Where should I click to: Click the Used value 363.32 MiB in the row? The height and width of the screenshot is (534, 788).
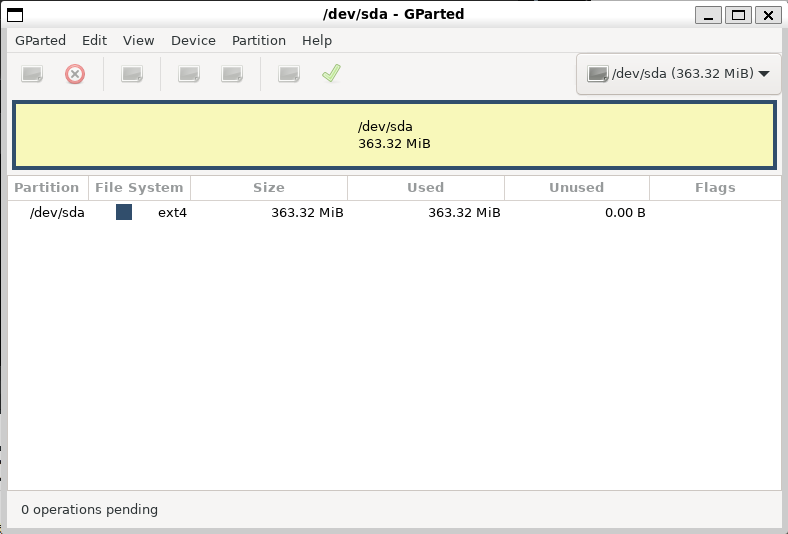coord(464,213)
